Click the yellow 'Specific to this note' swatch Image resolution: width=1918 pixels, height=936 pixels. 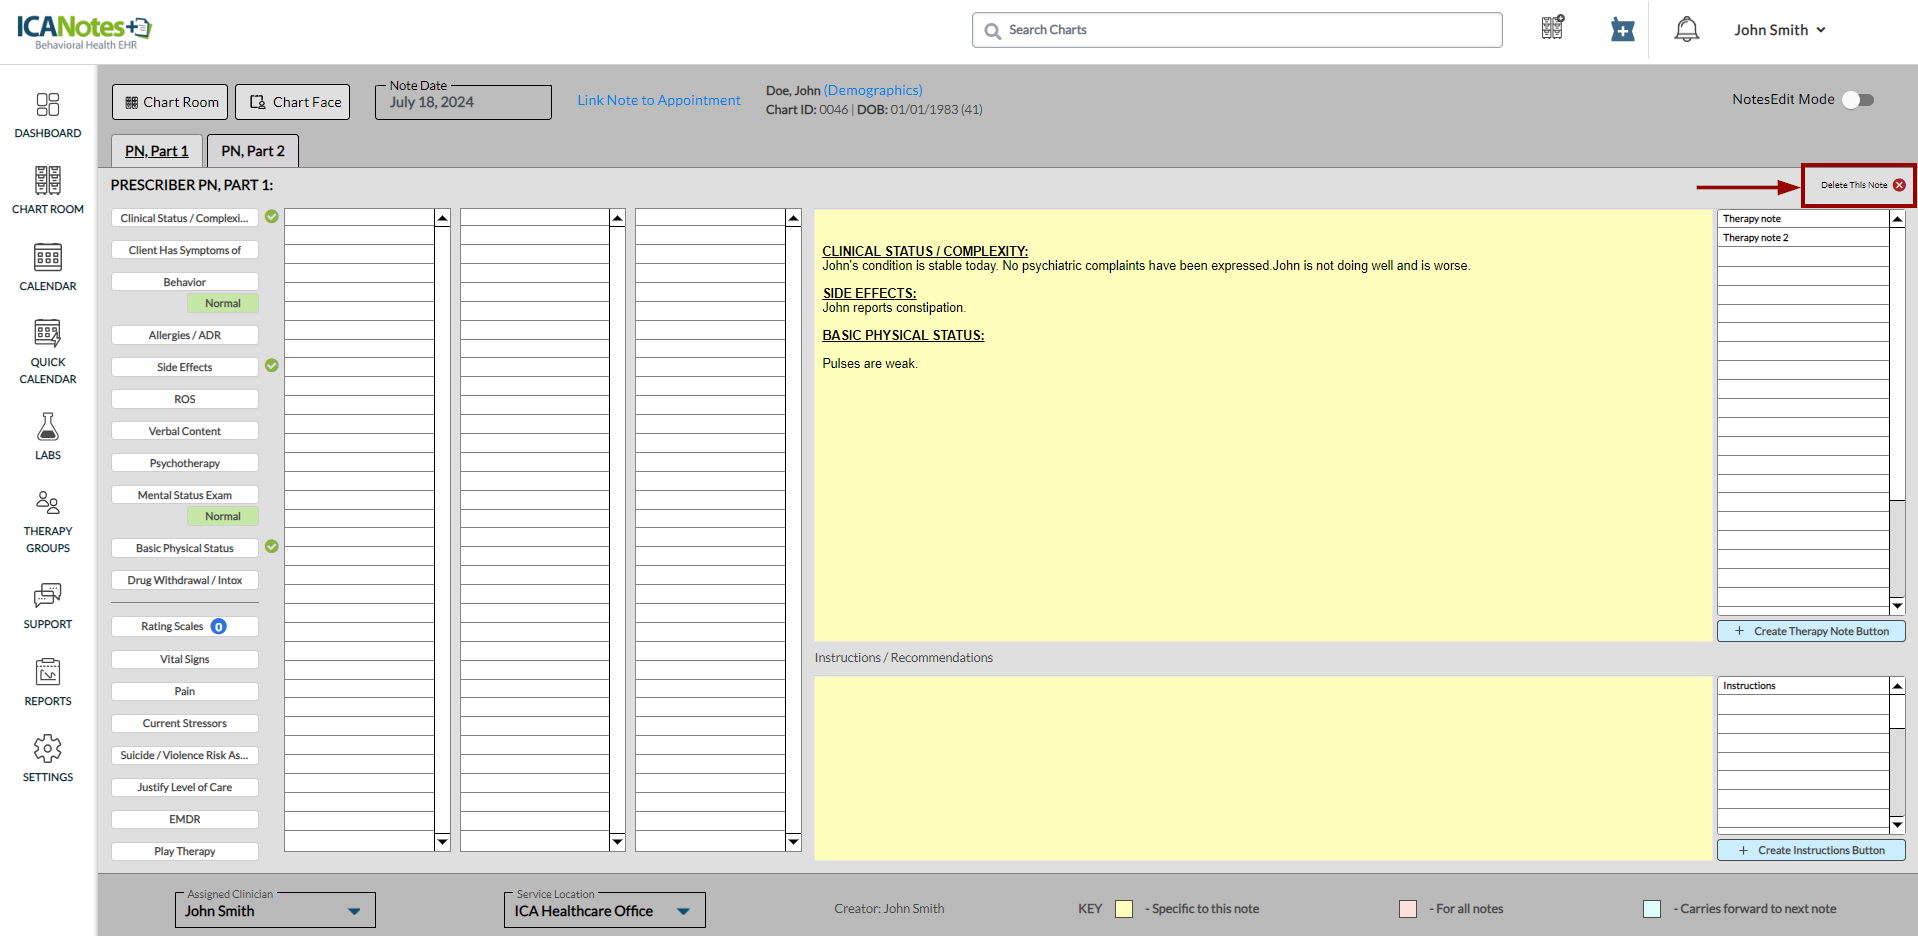pos(1124,909)
